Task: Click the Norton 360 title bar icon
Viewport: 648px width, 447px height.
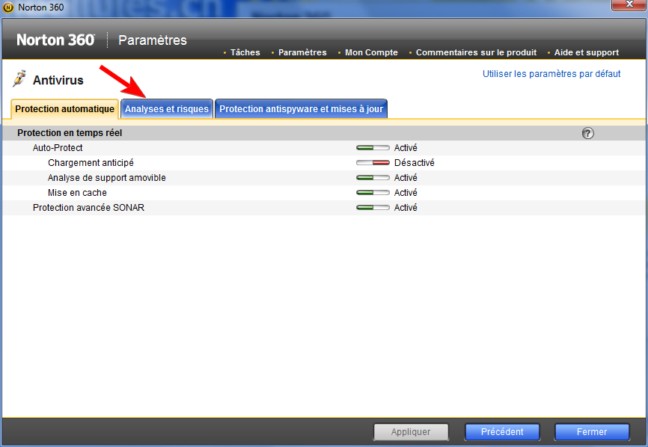Action: (8, 7)
